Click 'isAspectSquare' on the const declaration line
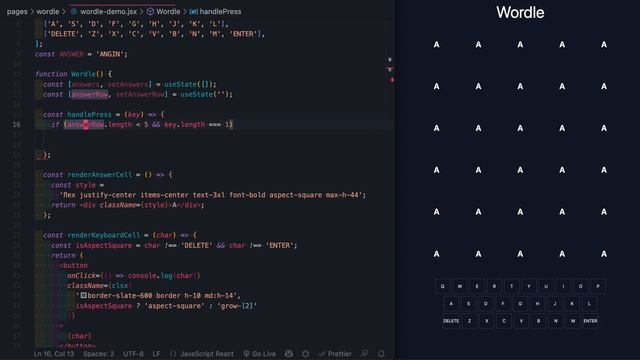This screenshot has width=640, height=360. coord(104,245)
